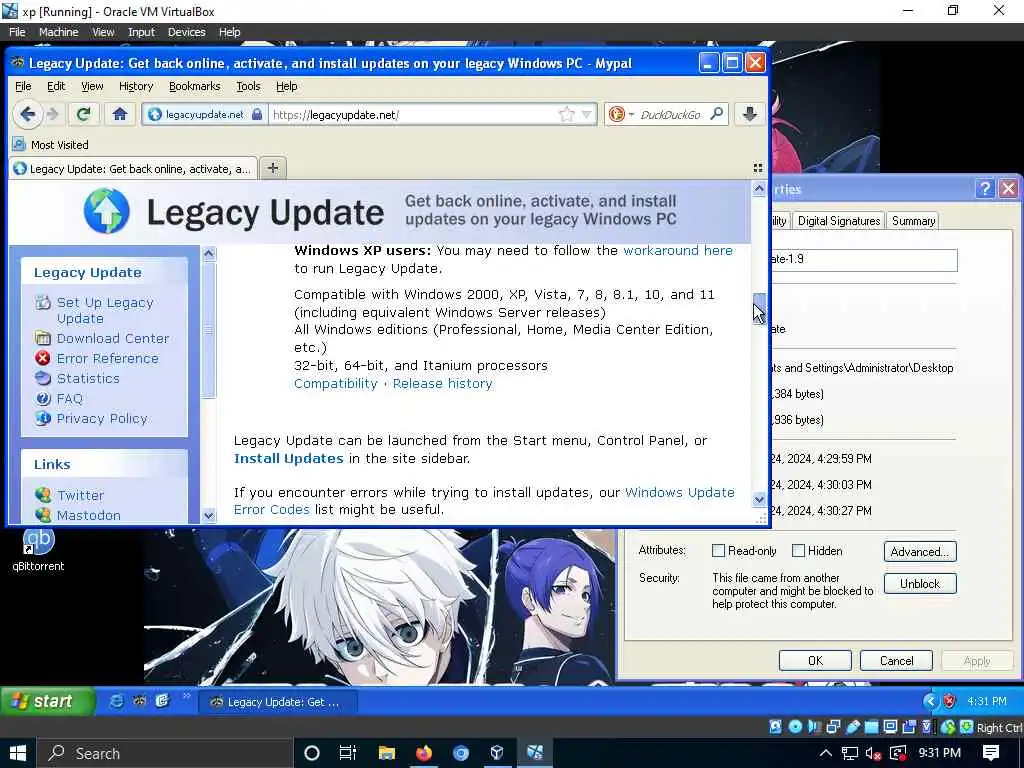The image size is (1024, 768).
Task: Click the Install Updates link
Action: pos(289,458)
